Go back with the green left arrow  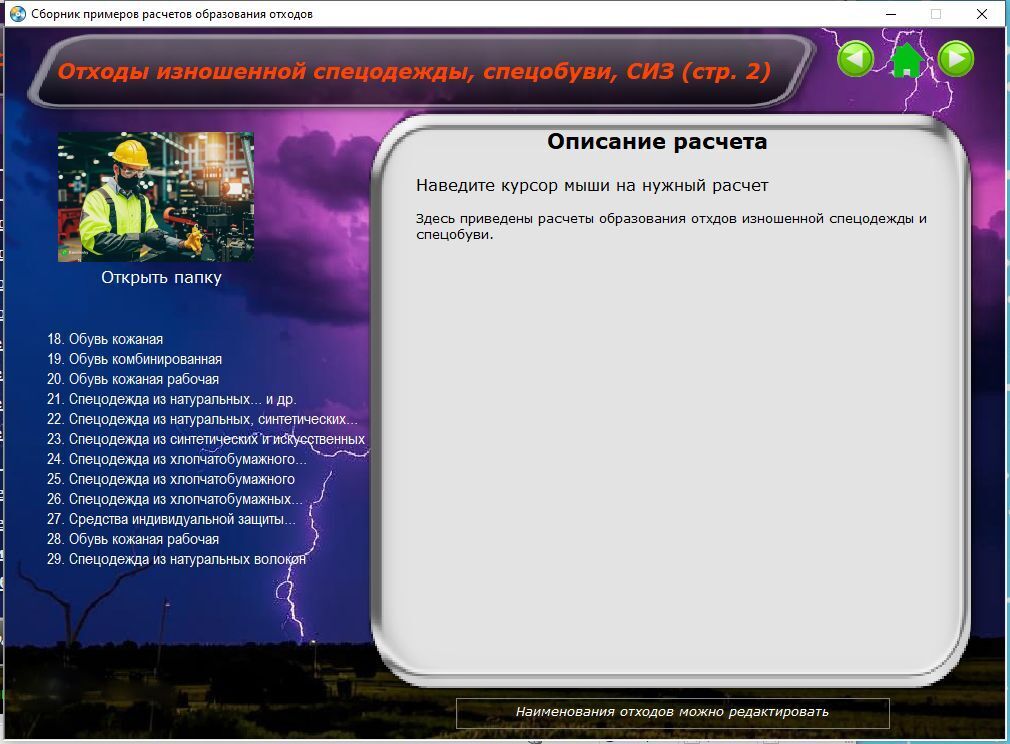tap(855, 59)
